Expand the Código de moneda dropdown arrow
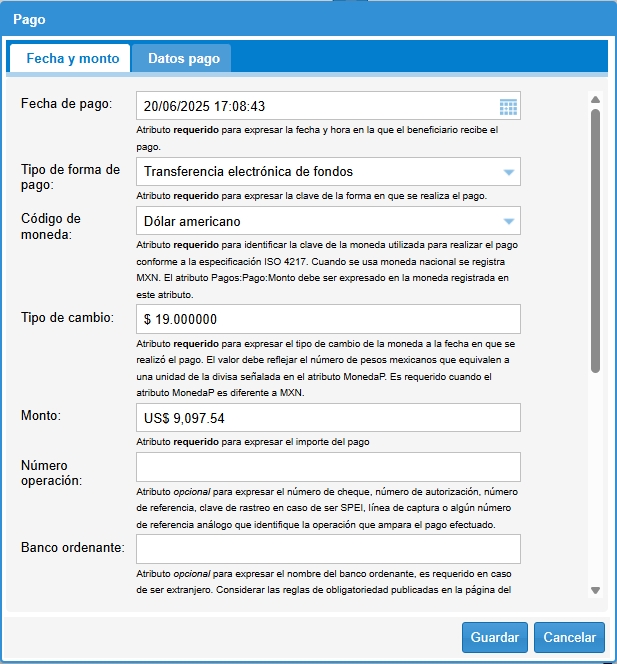The width and height of the screenshot is (617, 664). pos(508,221)
